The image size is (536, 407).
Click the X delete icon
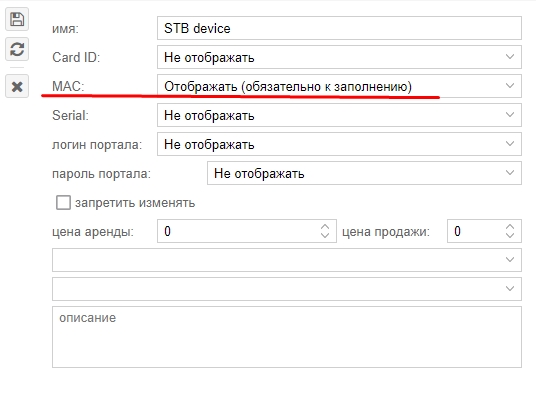click(x=17, y=86)
